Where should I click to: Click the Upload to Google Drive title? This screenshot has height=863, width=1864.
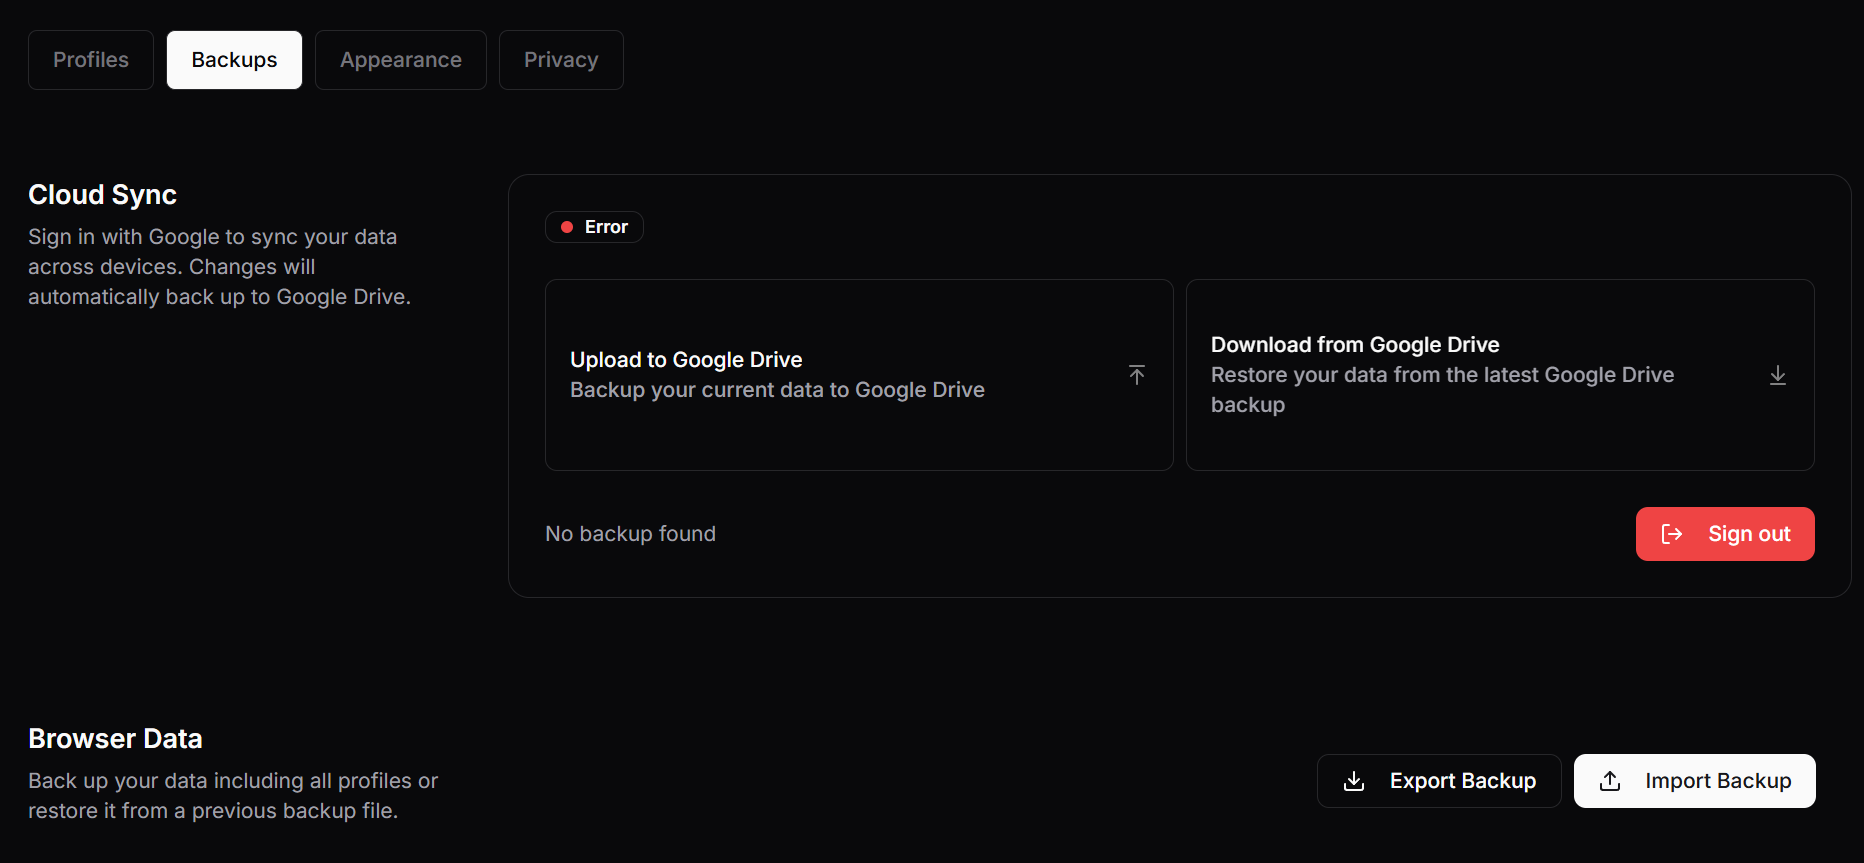coord(686,360)
